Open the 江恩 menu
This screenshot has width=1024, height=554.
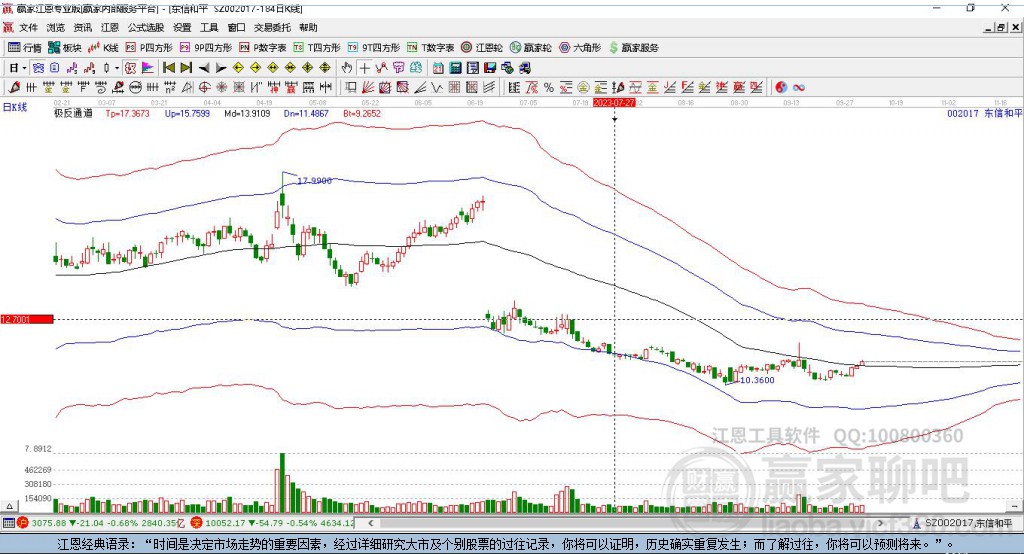pyautogui.click(x=110, y=27)
